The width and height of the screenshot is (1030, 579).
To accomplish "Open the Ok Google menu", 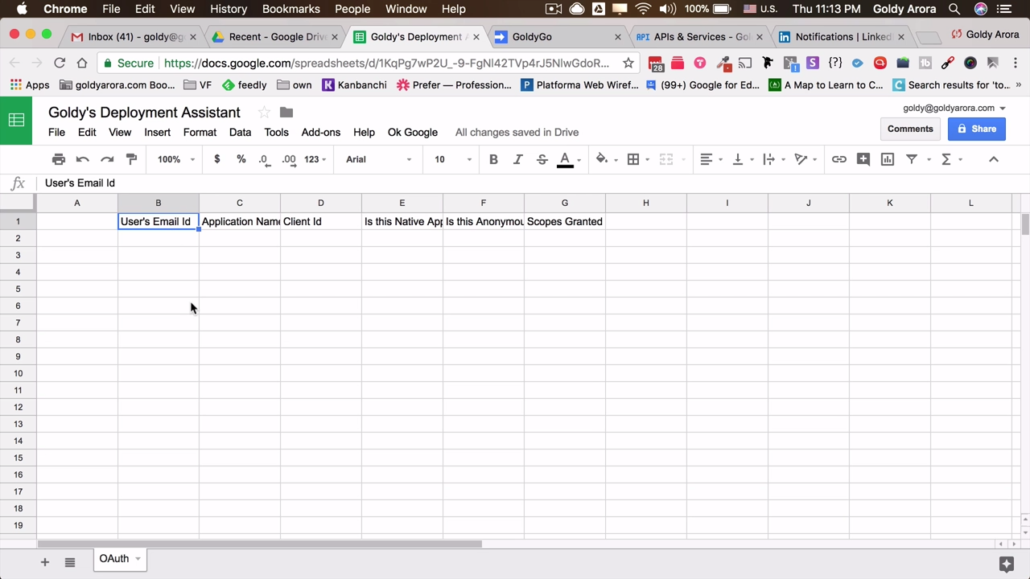I will coord(413,132).
